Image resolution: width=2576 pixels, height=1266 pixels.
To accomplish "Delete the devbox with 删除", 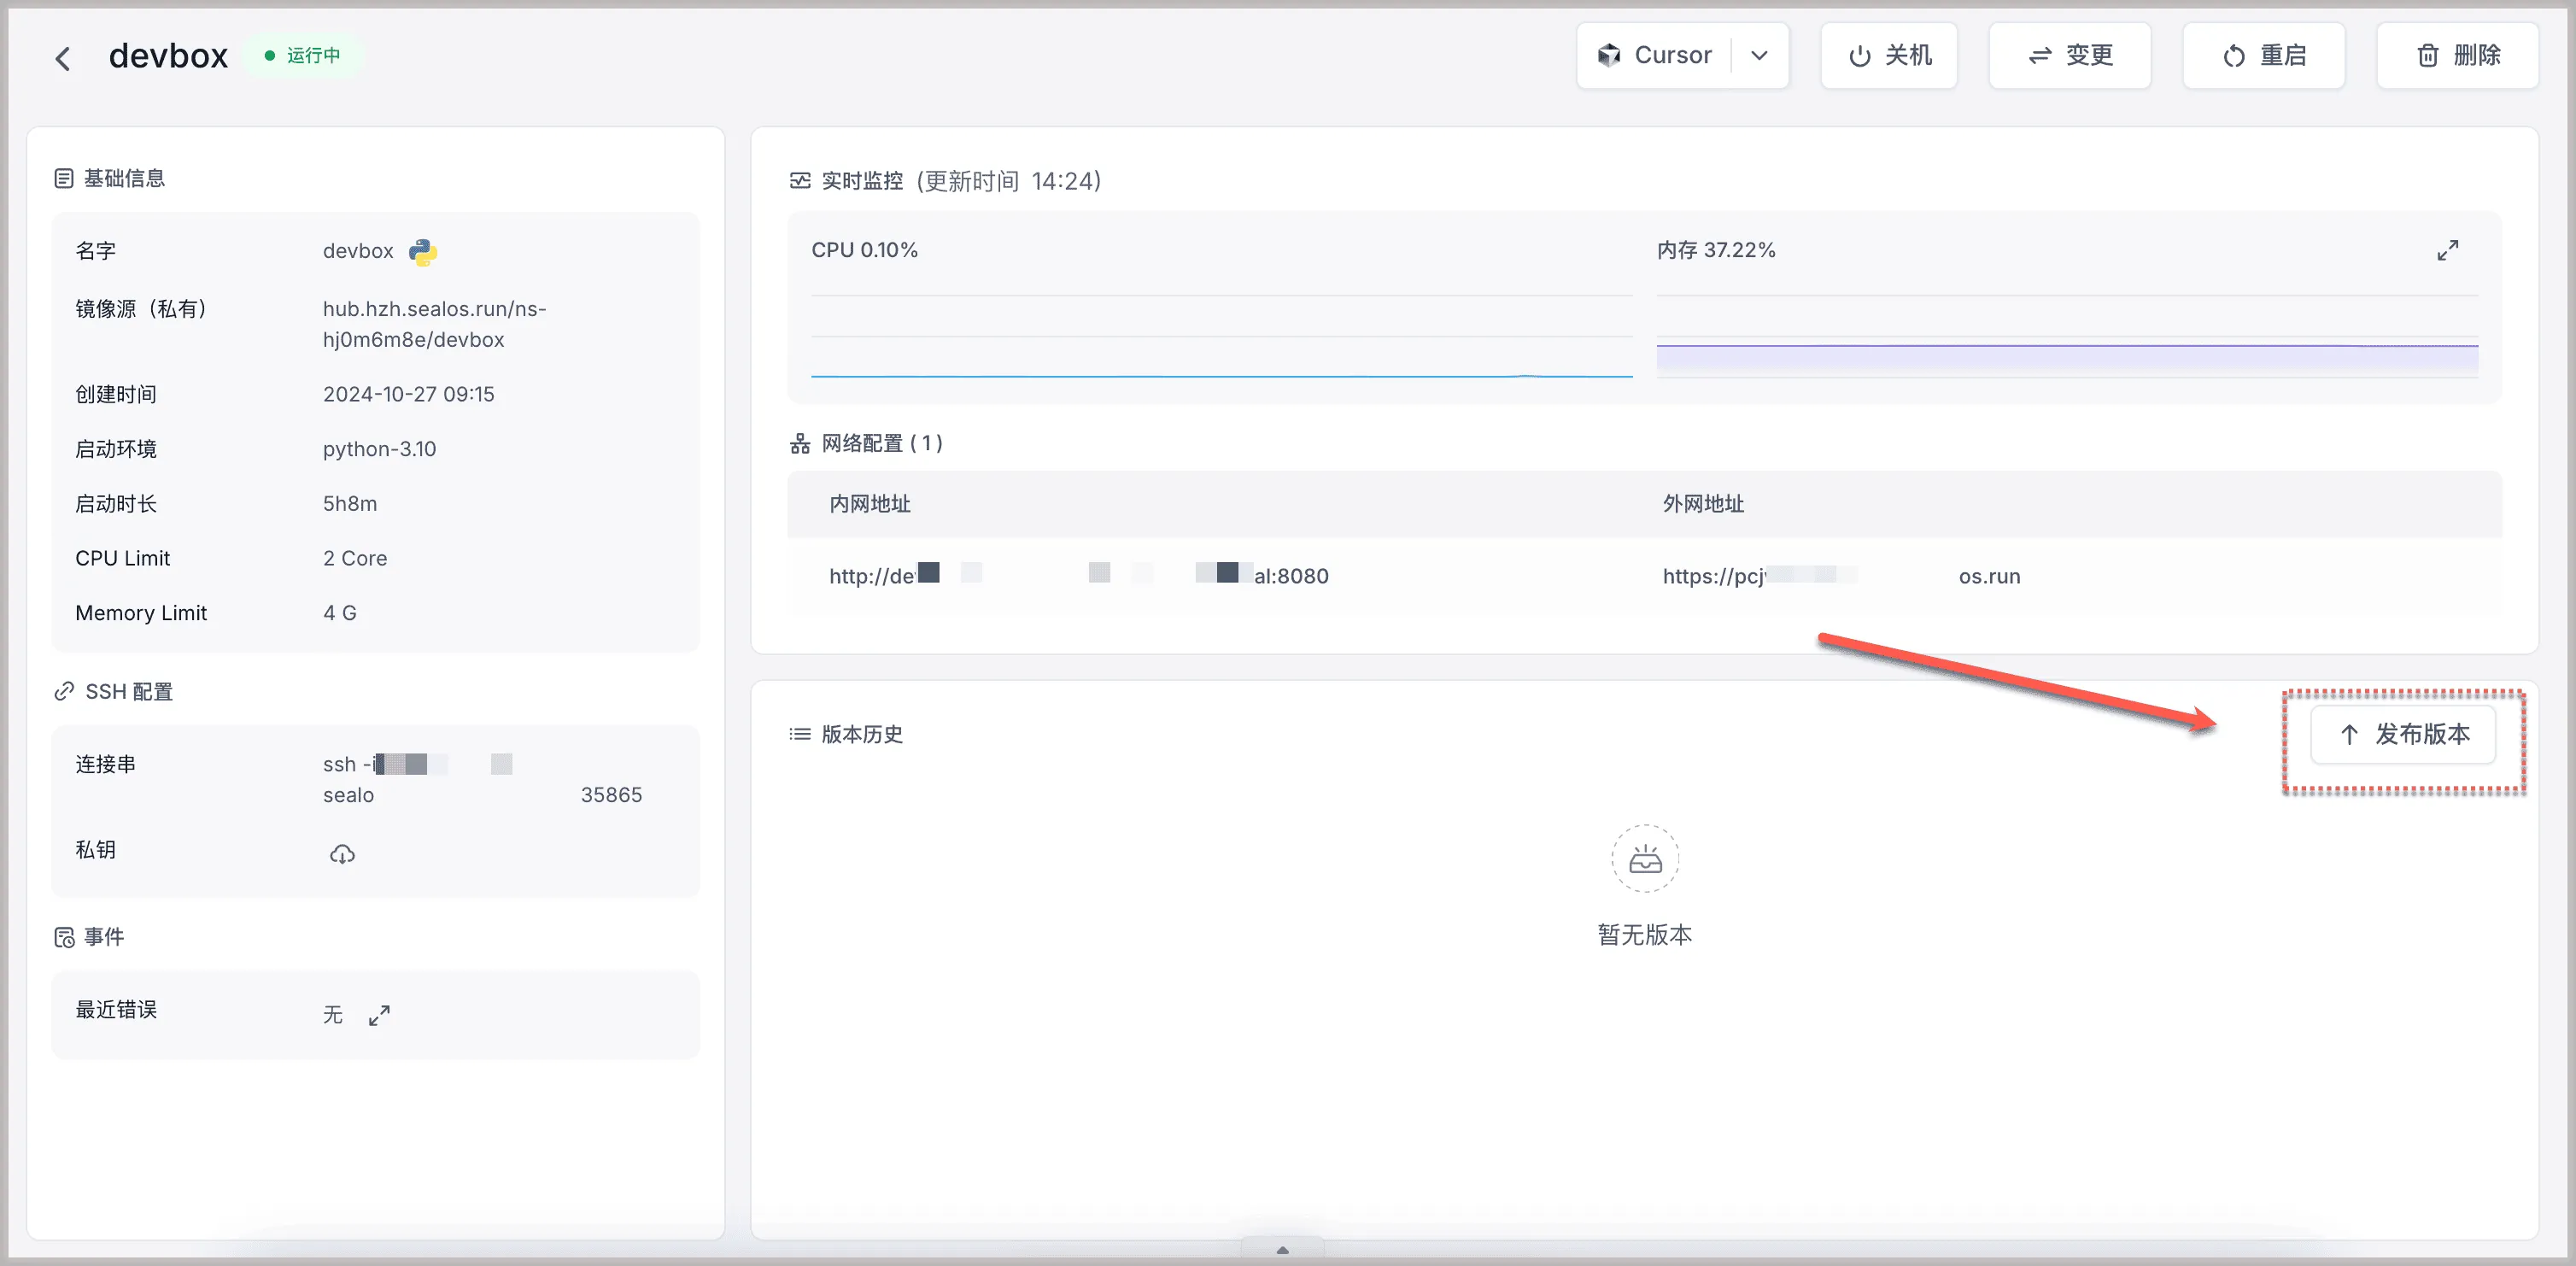I will point(2457,56).
